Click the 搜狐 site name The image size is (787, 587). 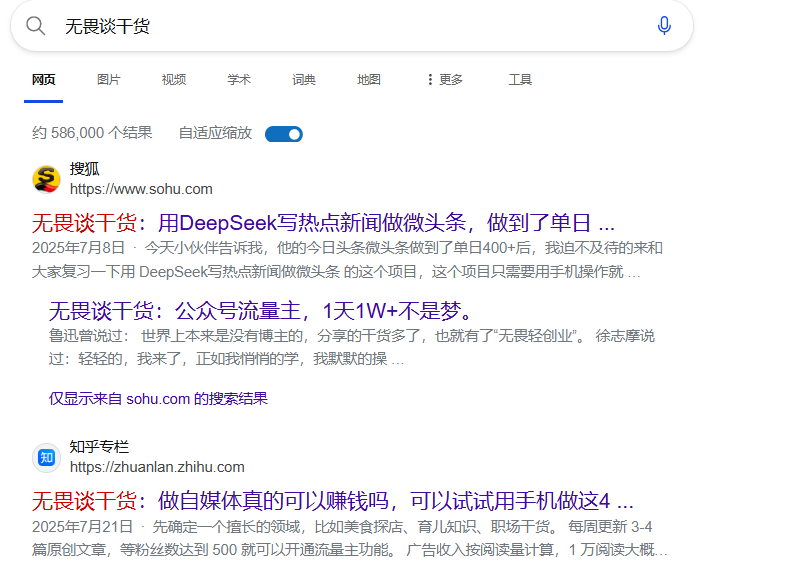pyautogui.click(x=84, y=169)
